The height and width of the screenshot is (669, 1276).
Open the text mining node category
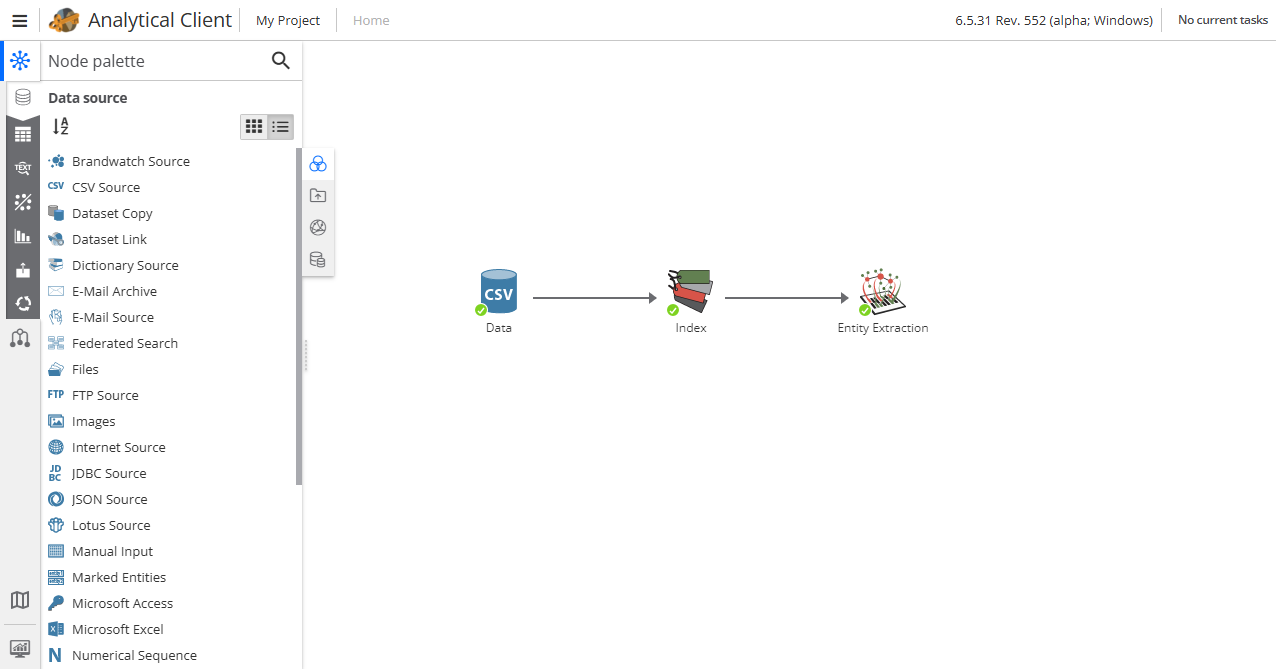pyautogui.click(x=22, y=168)
